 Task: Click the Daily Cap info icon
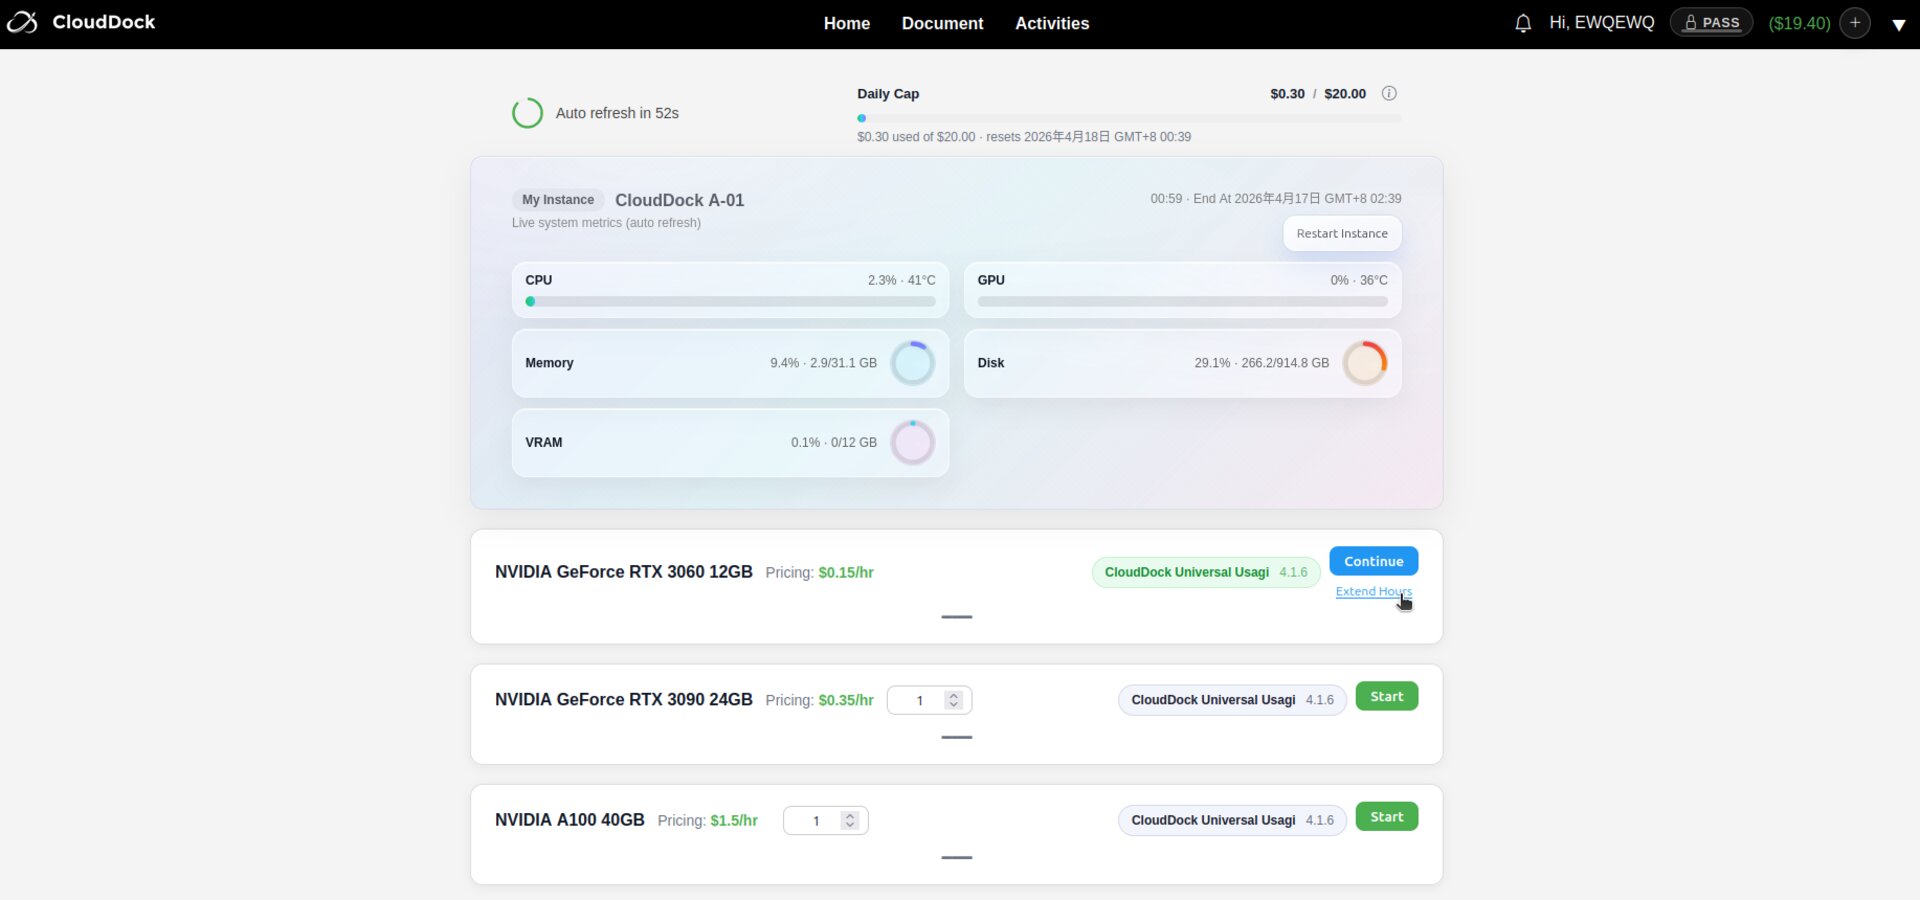(x=1389, y=94)
